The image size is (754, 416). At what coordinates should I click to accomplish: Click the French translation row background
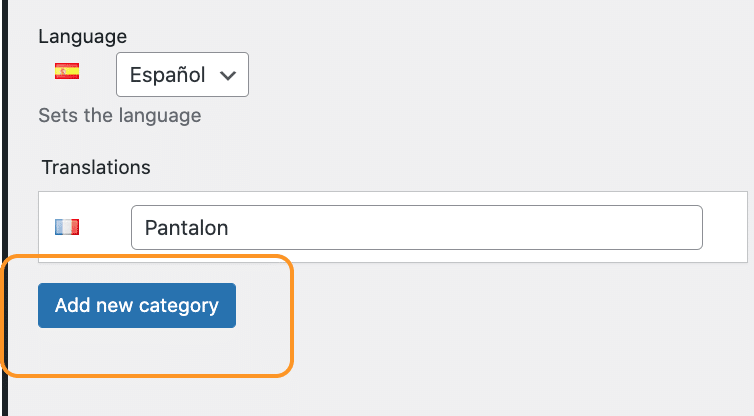point(393,227)
